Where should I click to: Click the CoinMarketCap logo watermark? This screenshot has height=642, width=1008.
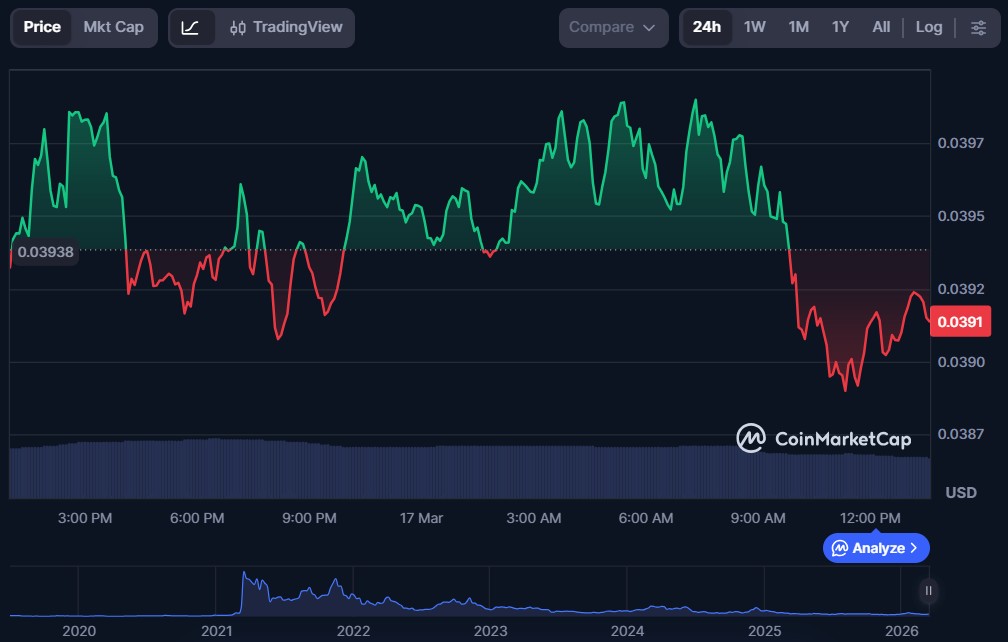824,438
